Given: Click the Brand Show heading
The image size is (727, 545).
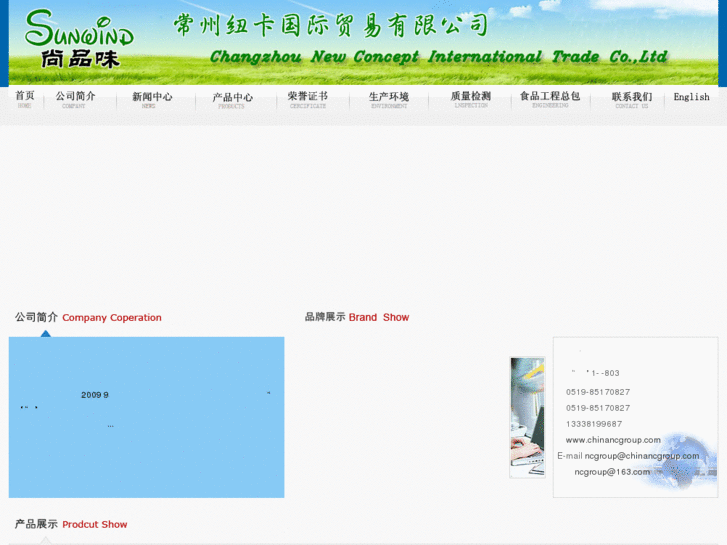Looking at the screenshot, I should coord(379,317).
